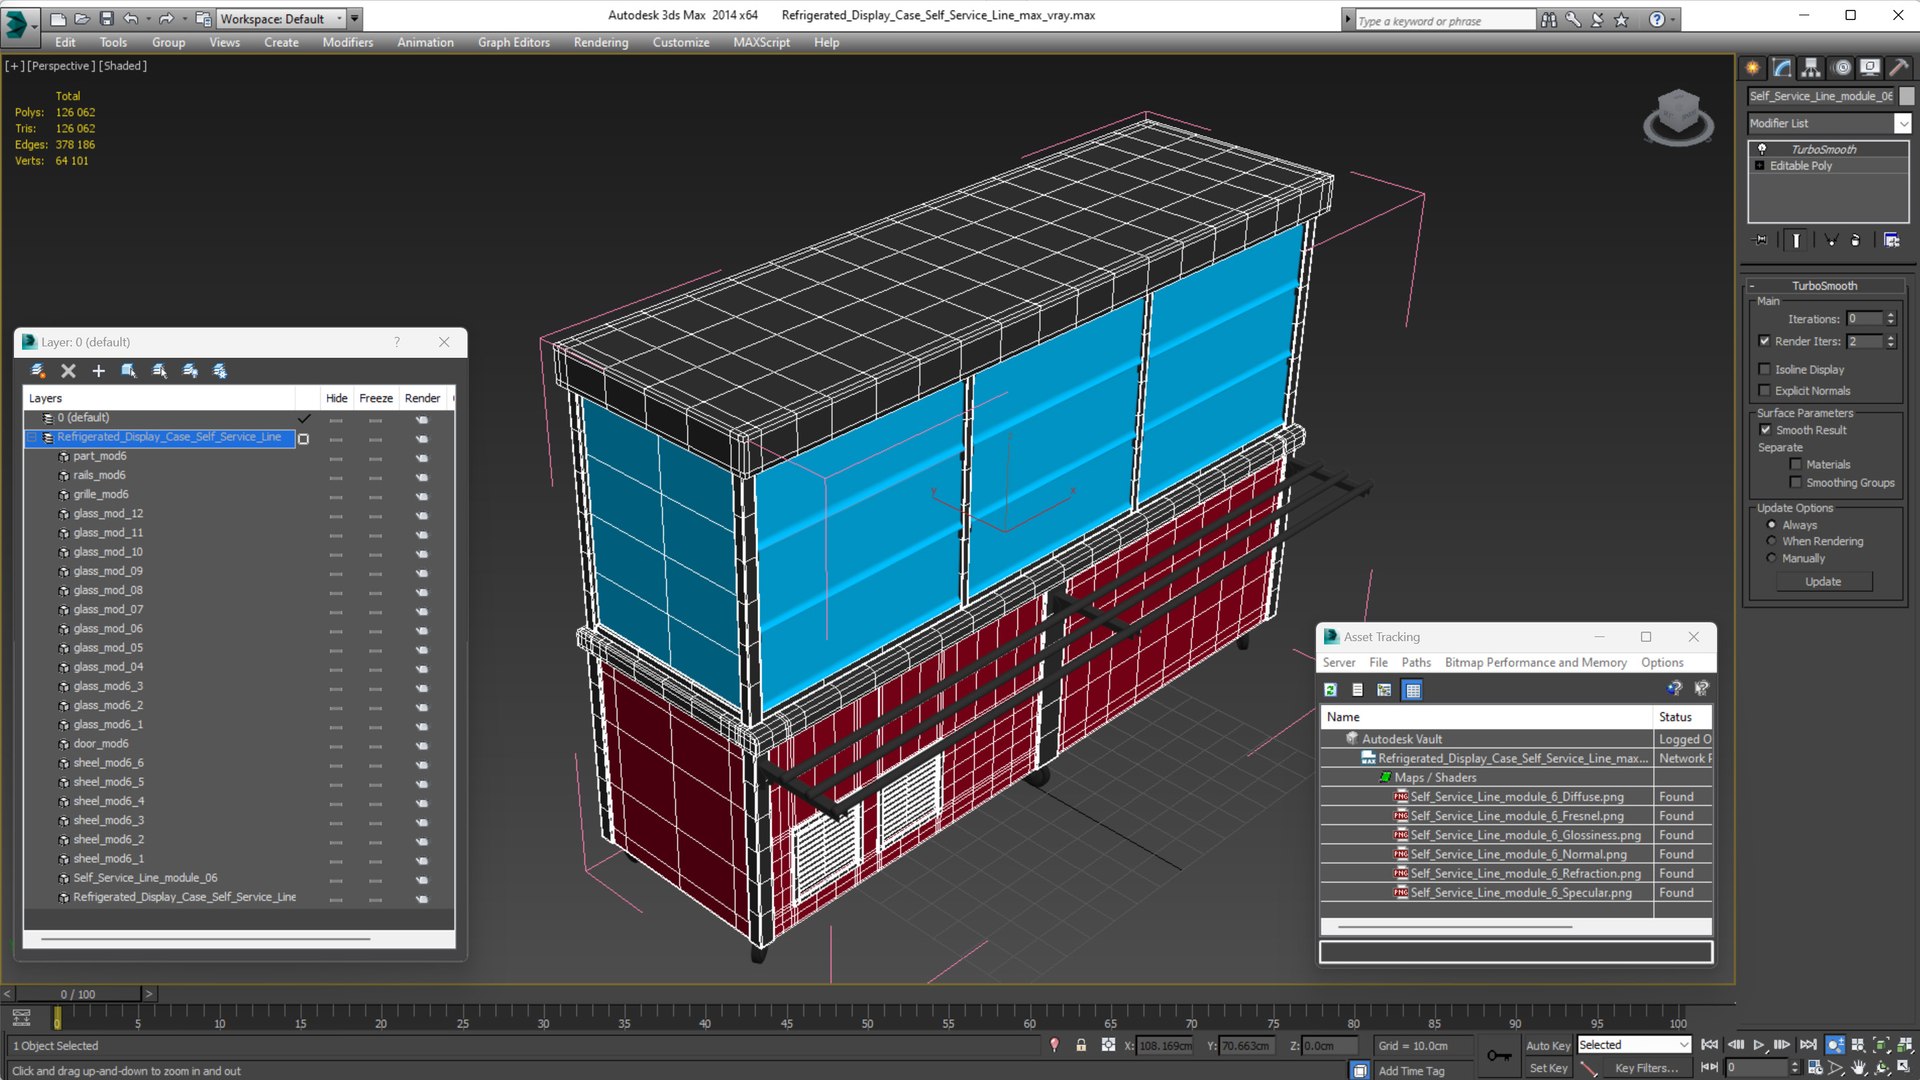The image size is (1920, 1080).
Task: Open the Modifier List dropdown
Action: coord(1829,123)
